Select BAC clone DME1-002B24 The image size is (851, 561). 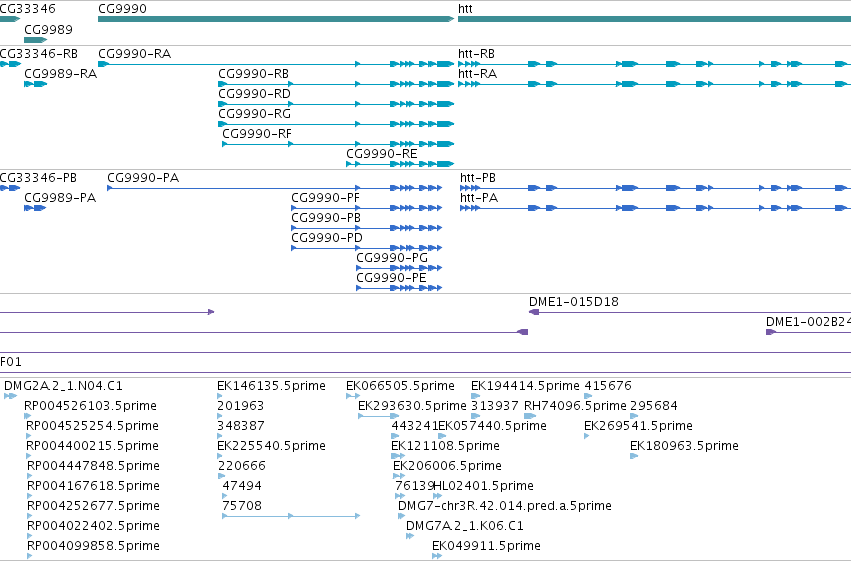[x=808, y=332]
